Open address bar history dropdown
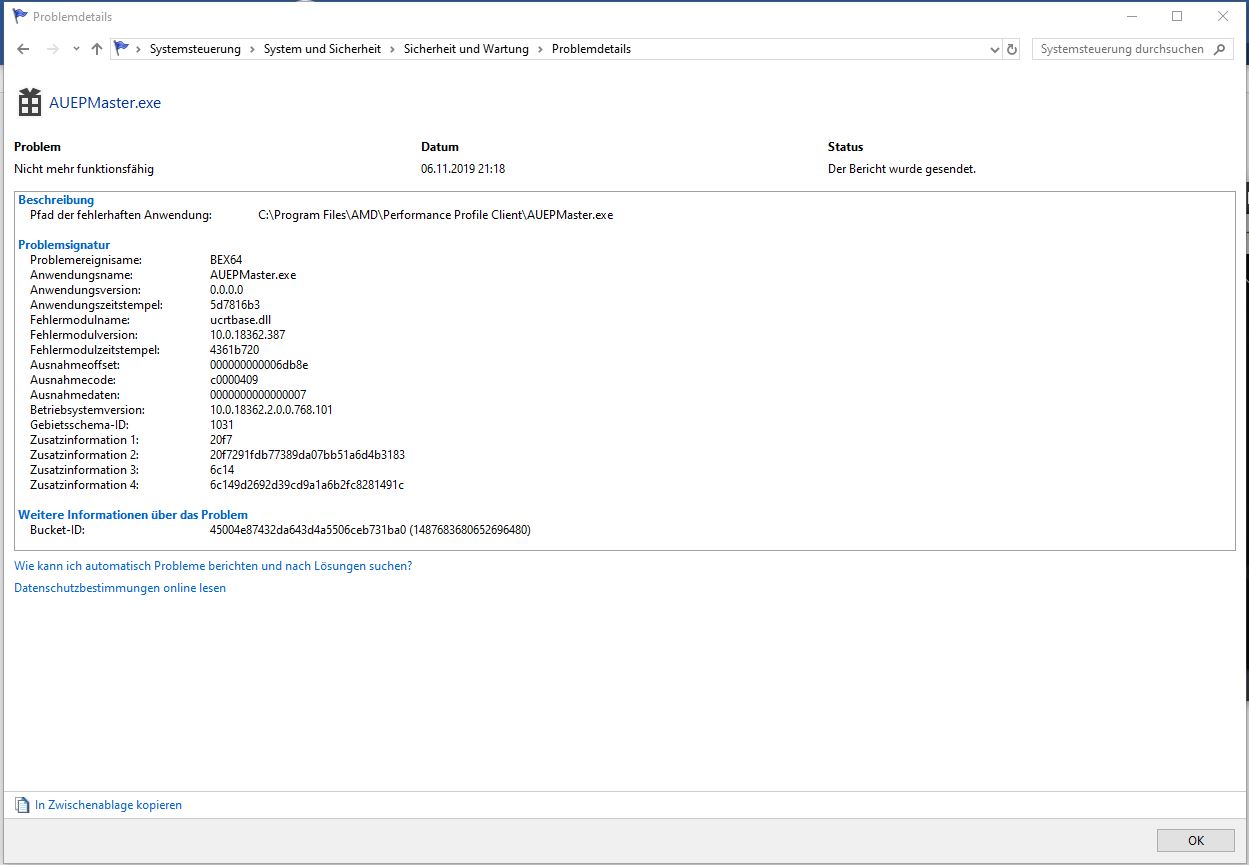Screen dimensions: 1249x865 click(x=994, y=49)
